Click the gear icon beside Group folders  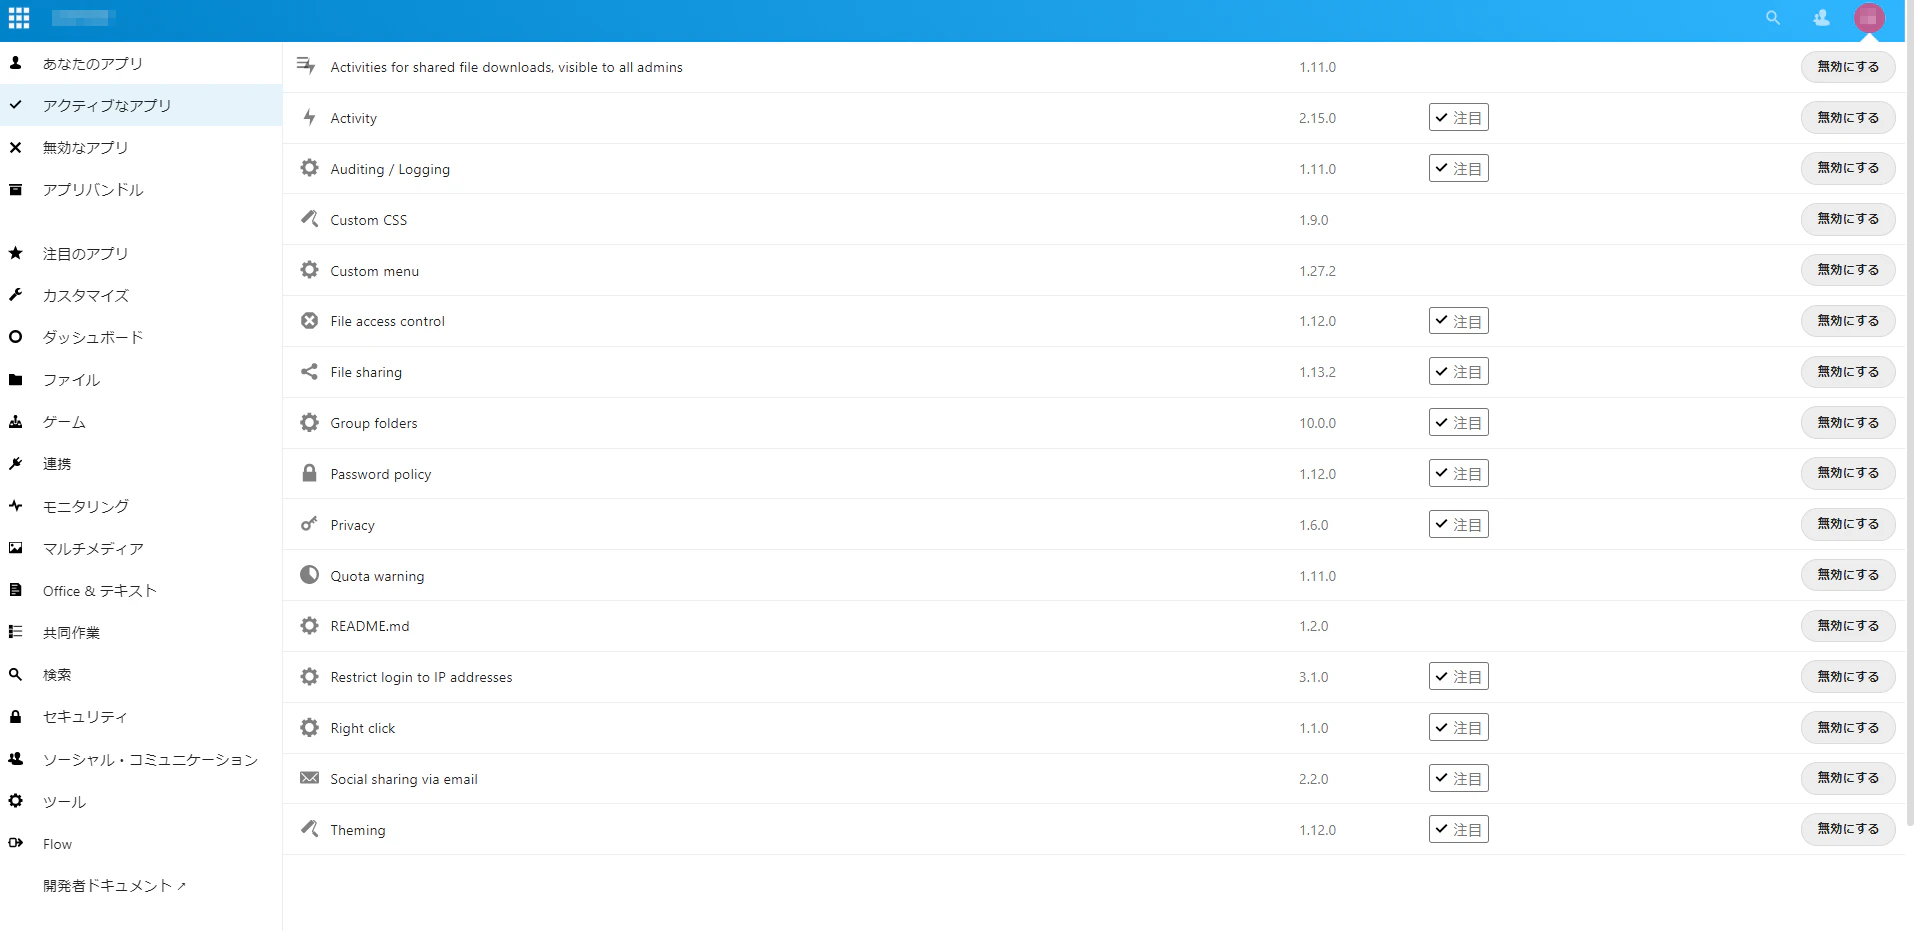pyautogui.click(x=310, y=422)
